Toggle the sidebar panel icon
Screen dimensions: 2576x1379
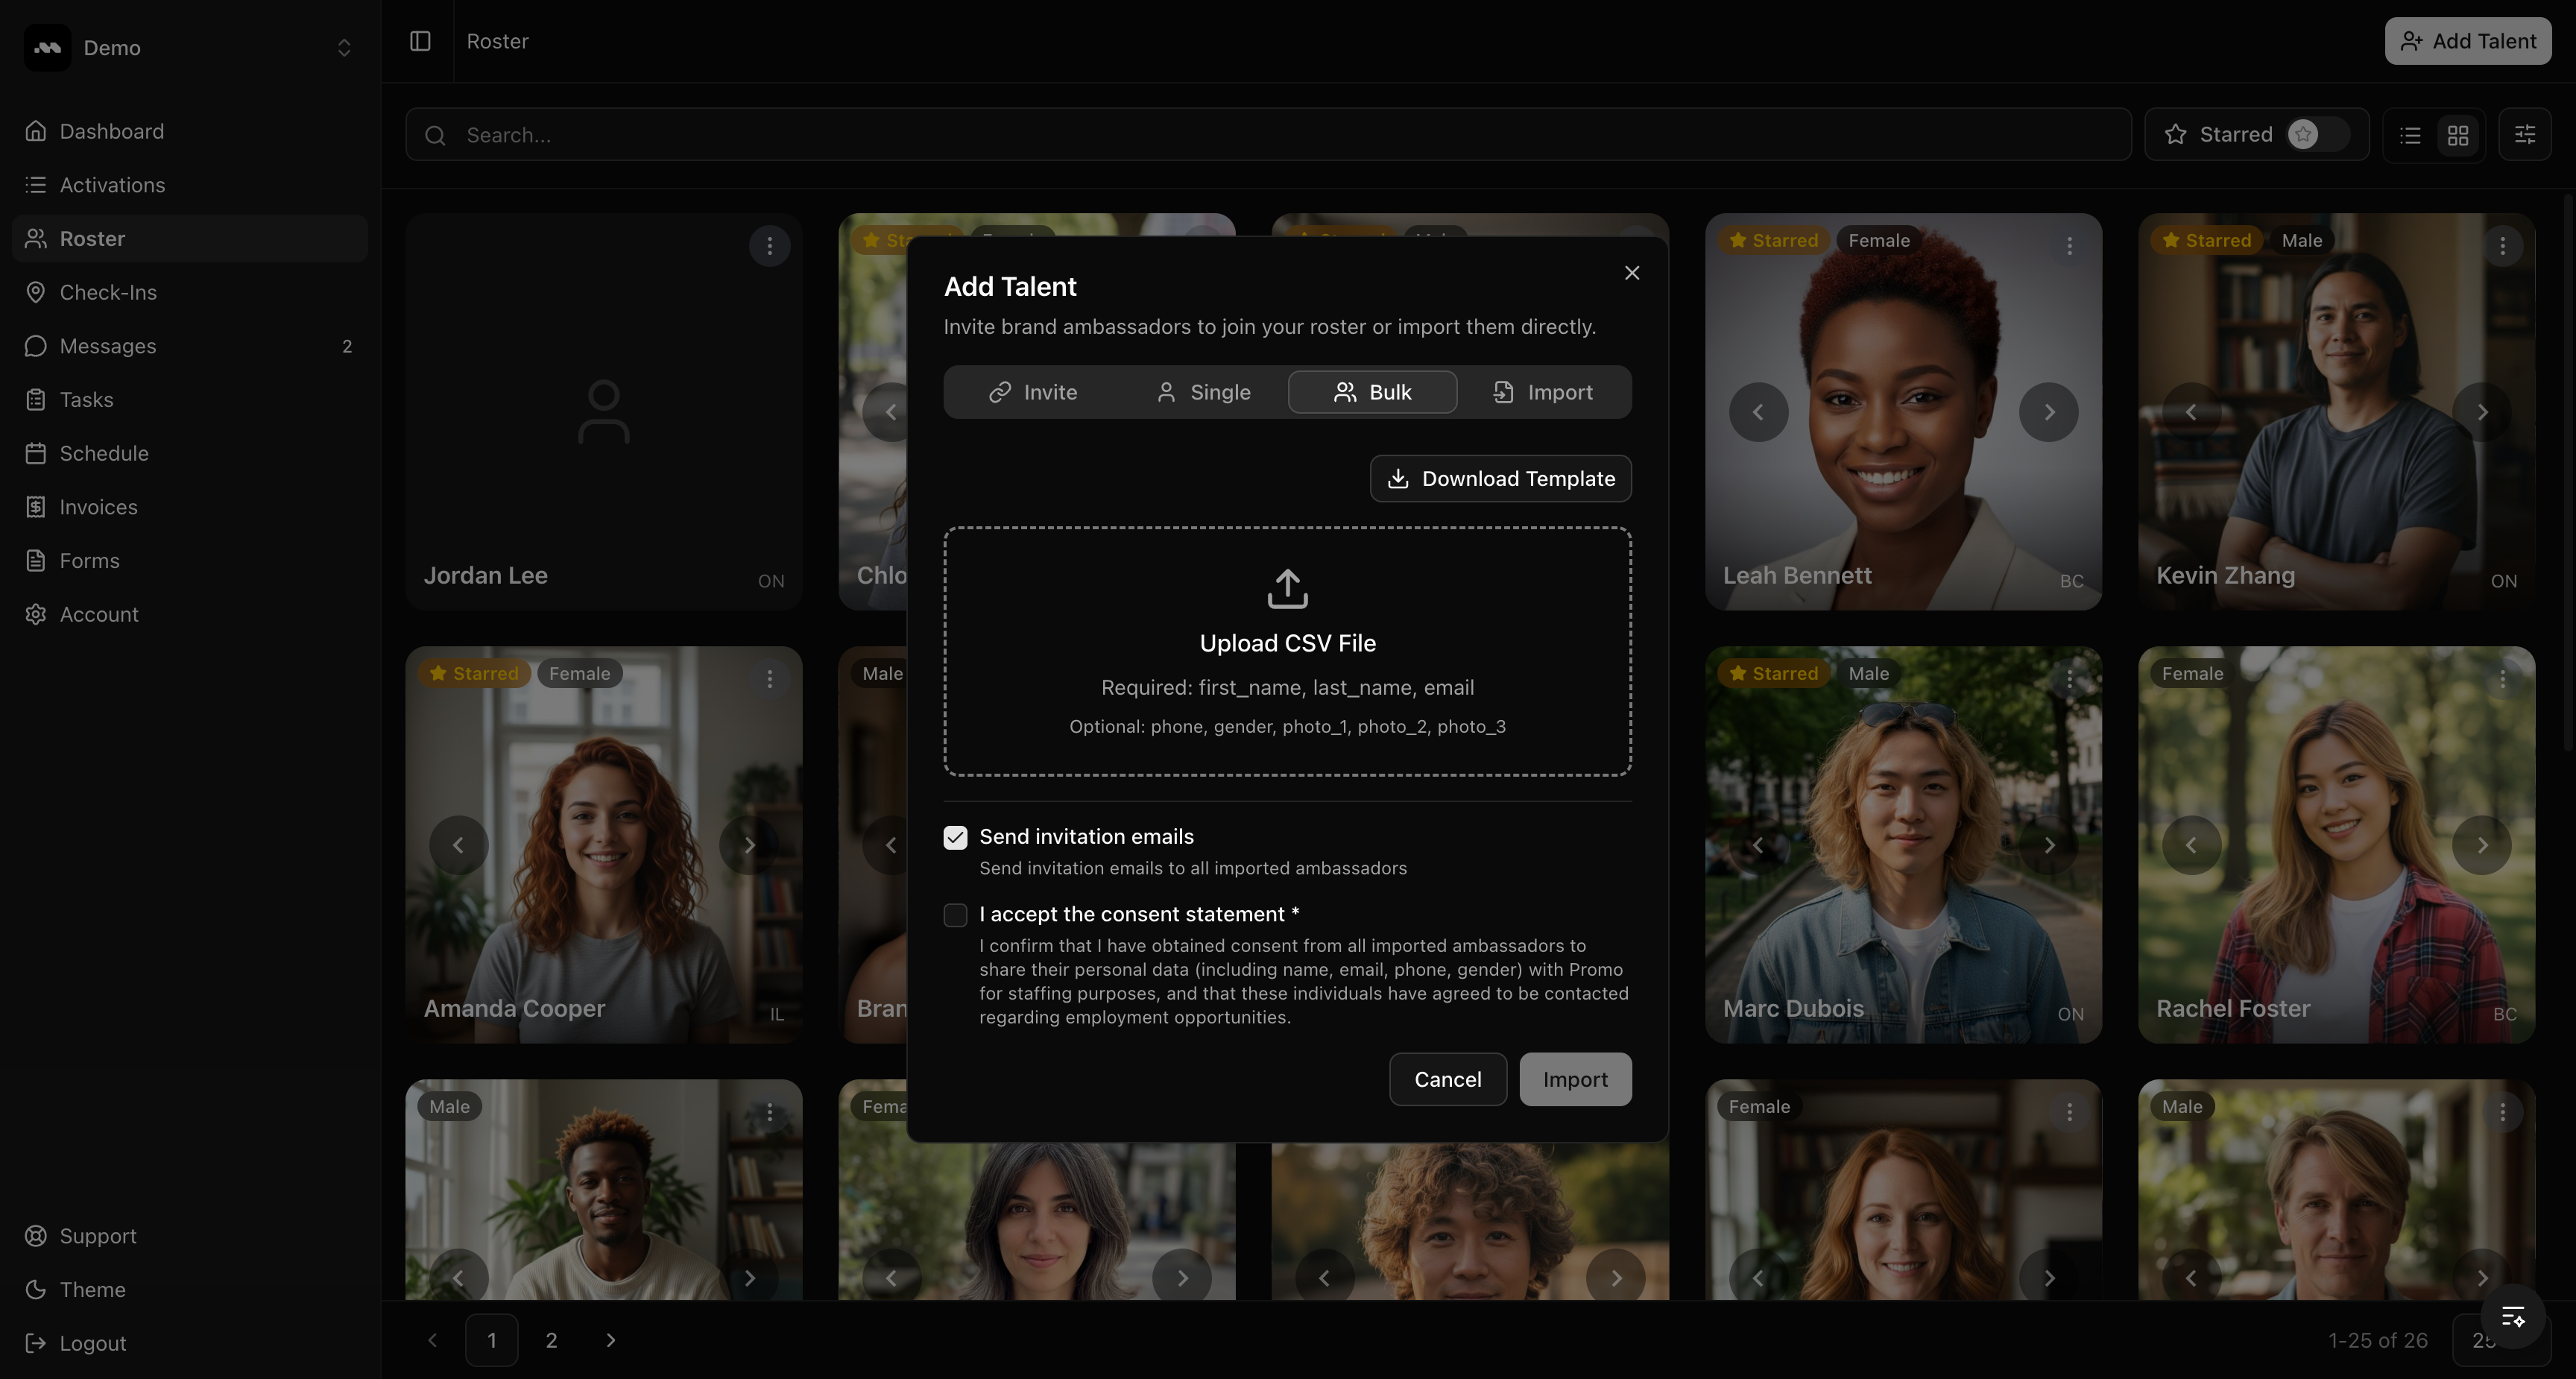pyautogui.click(x=420, y=41)
